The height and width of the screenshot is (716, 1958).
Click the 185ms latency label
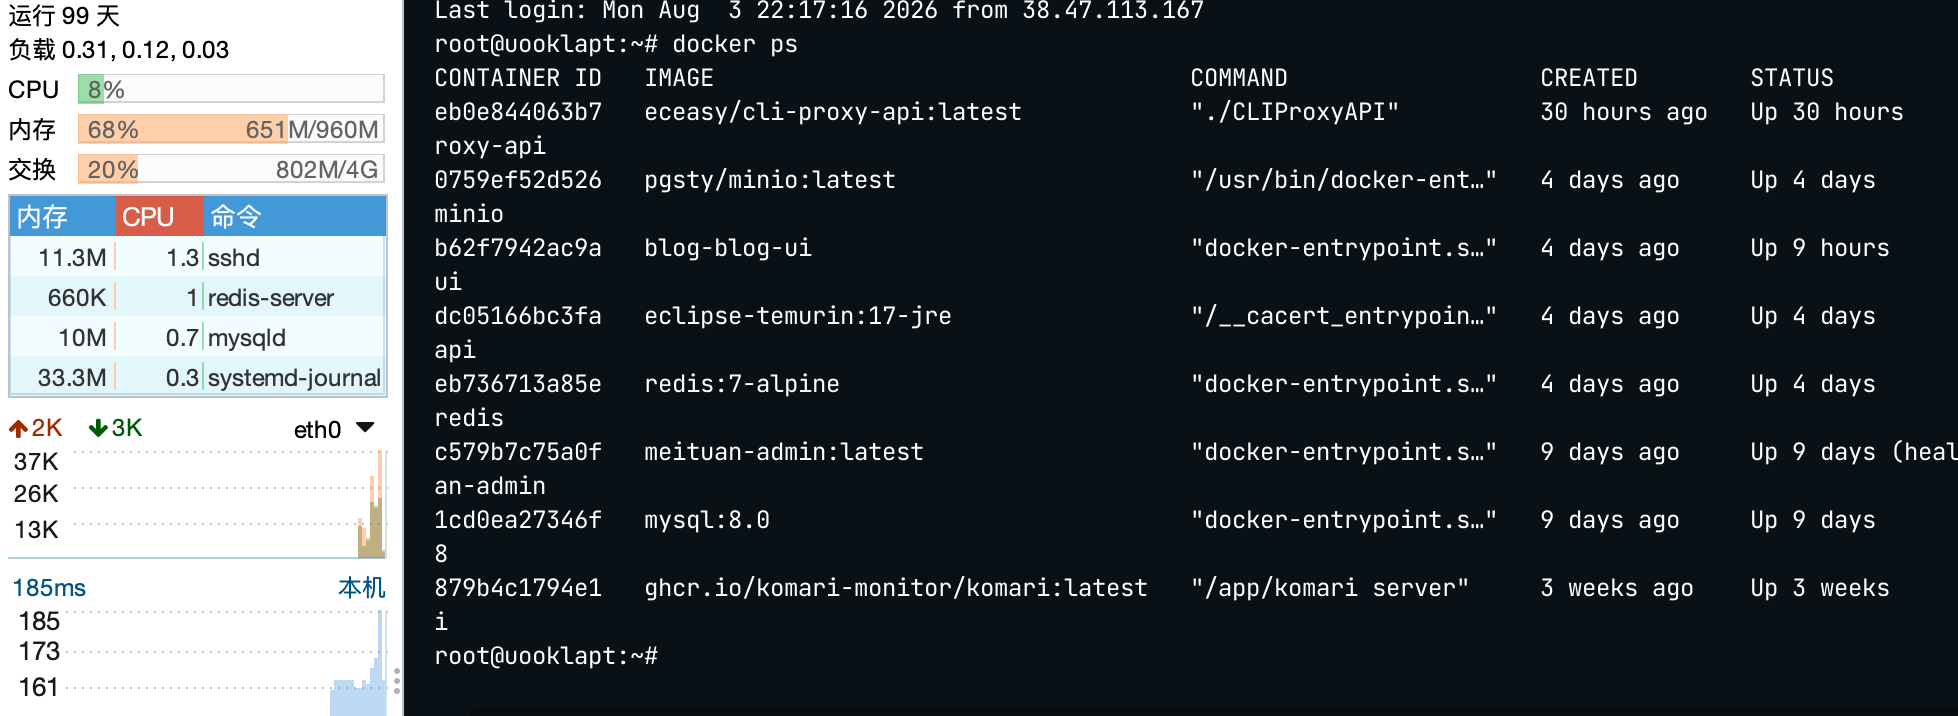pos(49,588)
